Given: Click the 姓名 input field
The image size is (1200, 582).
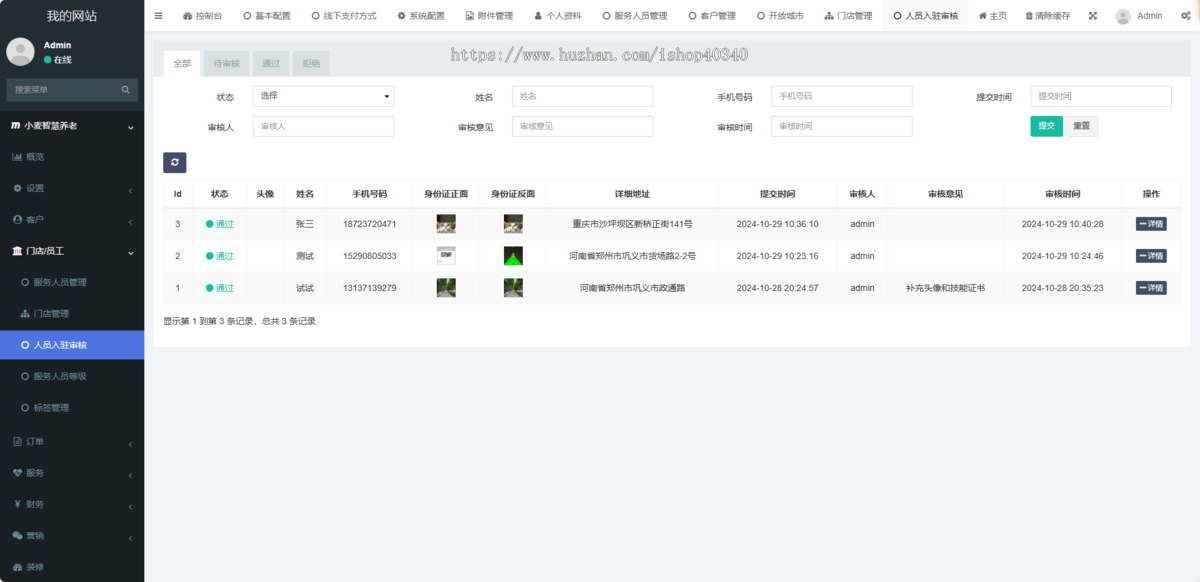Looking at the screenshot, I should (582, 96).
